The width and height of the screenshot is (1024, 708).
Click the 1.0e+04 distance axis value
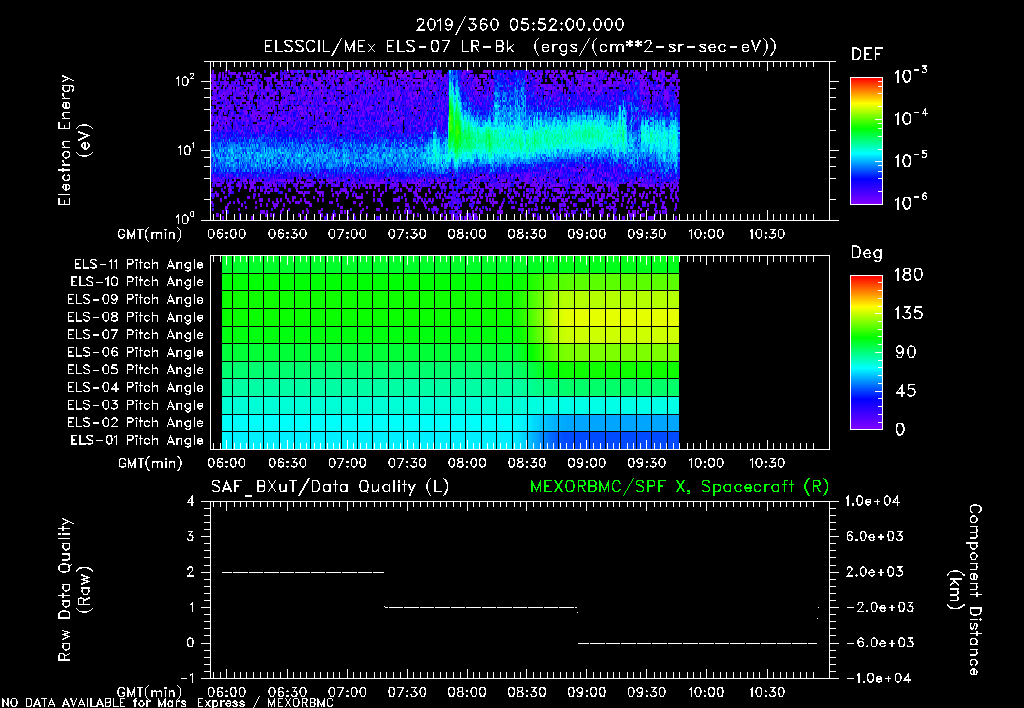pyautogui.click(x=872, y=501)
